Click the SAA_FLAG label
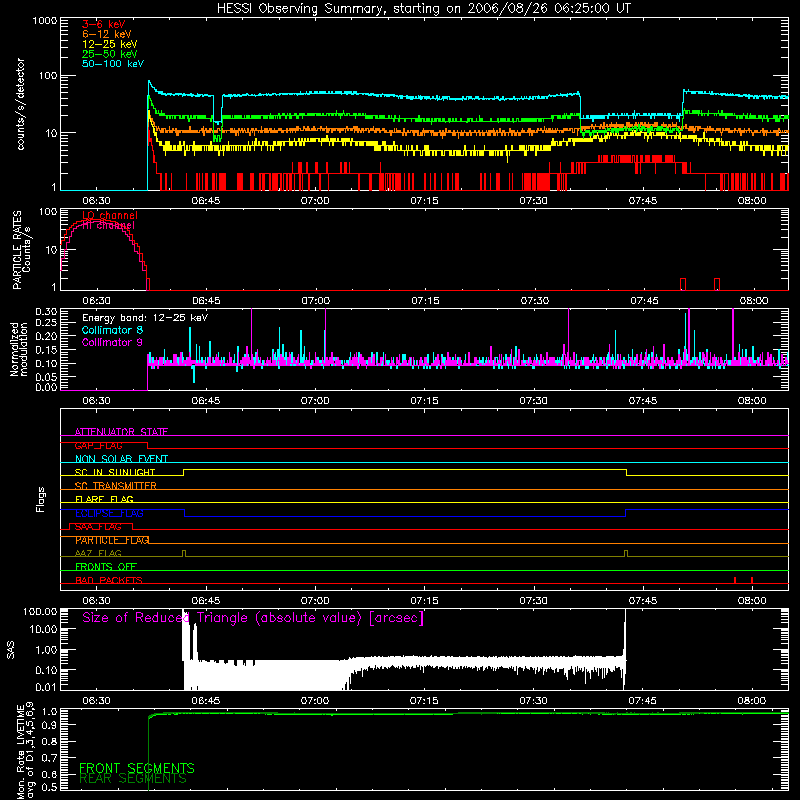The image size is (800, 800). click(98, 527)
